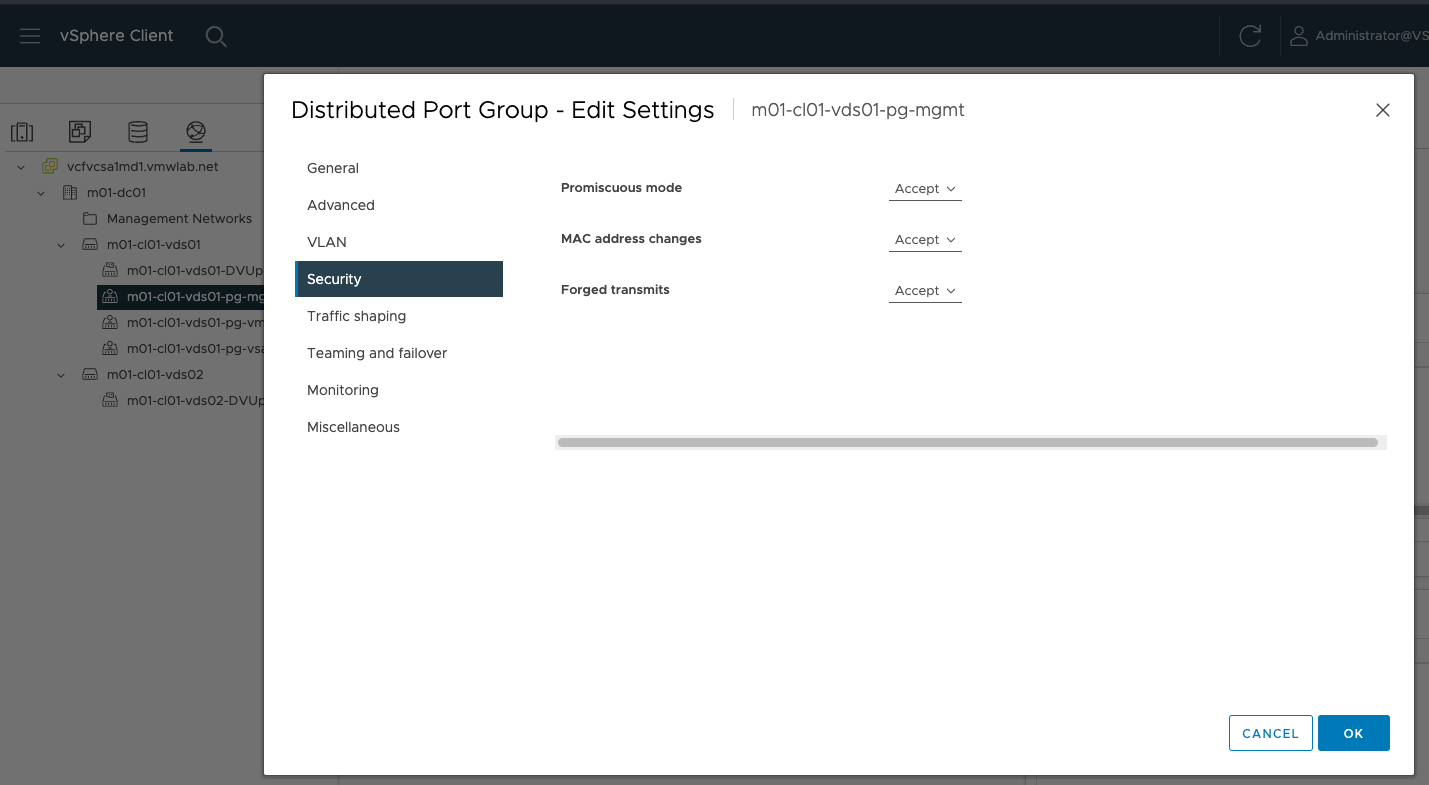Open the Forged transmits dropdown

coord(925,291)
